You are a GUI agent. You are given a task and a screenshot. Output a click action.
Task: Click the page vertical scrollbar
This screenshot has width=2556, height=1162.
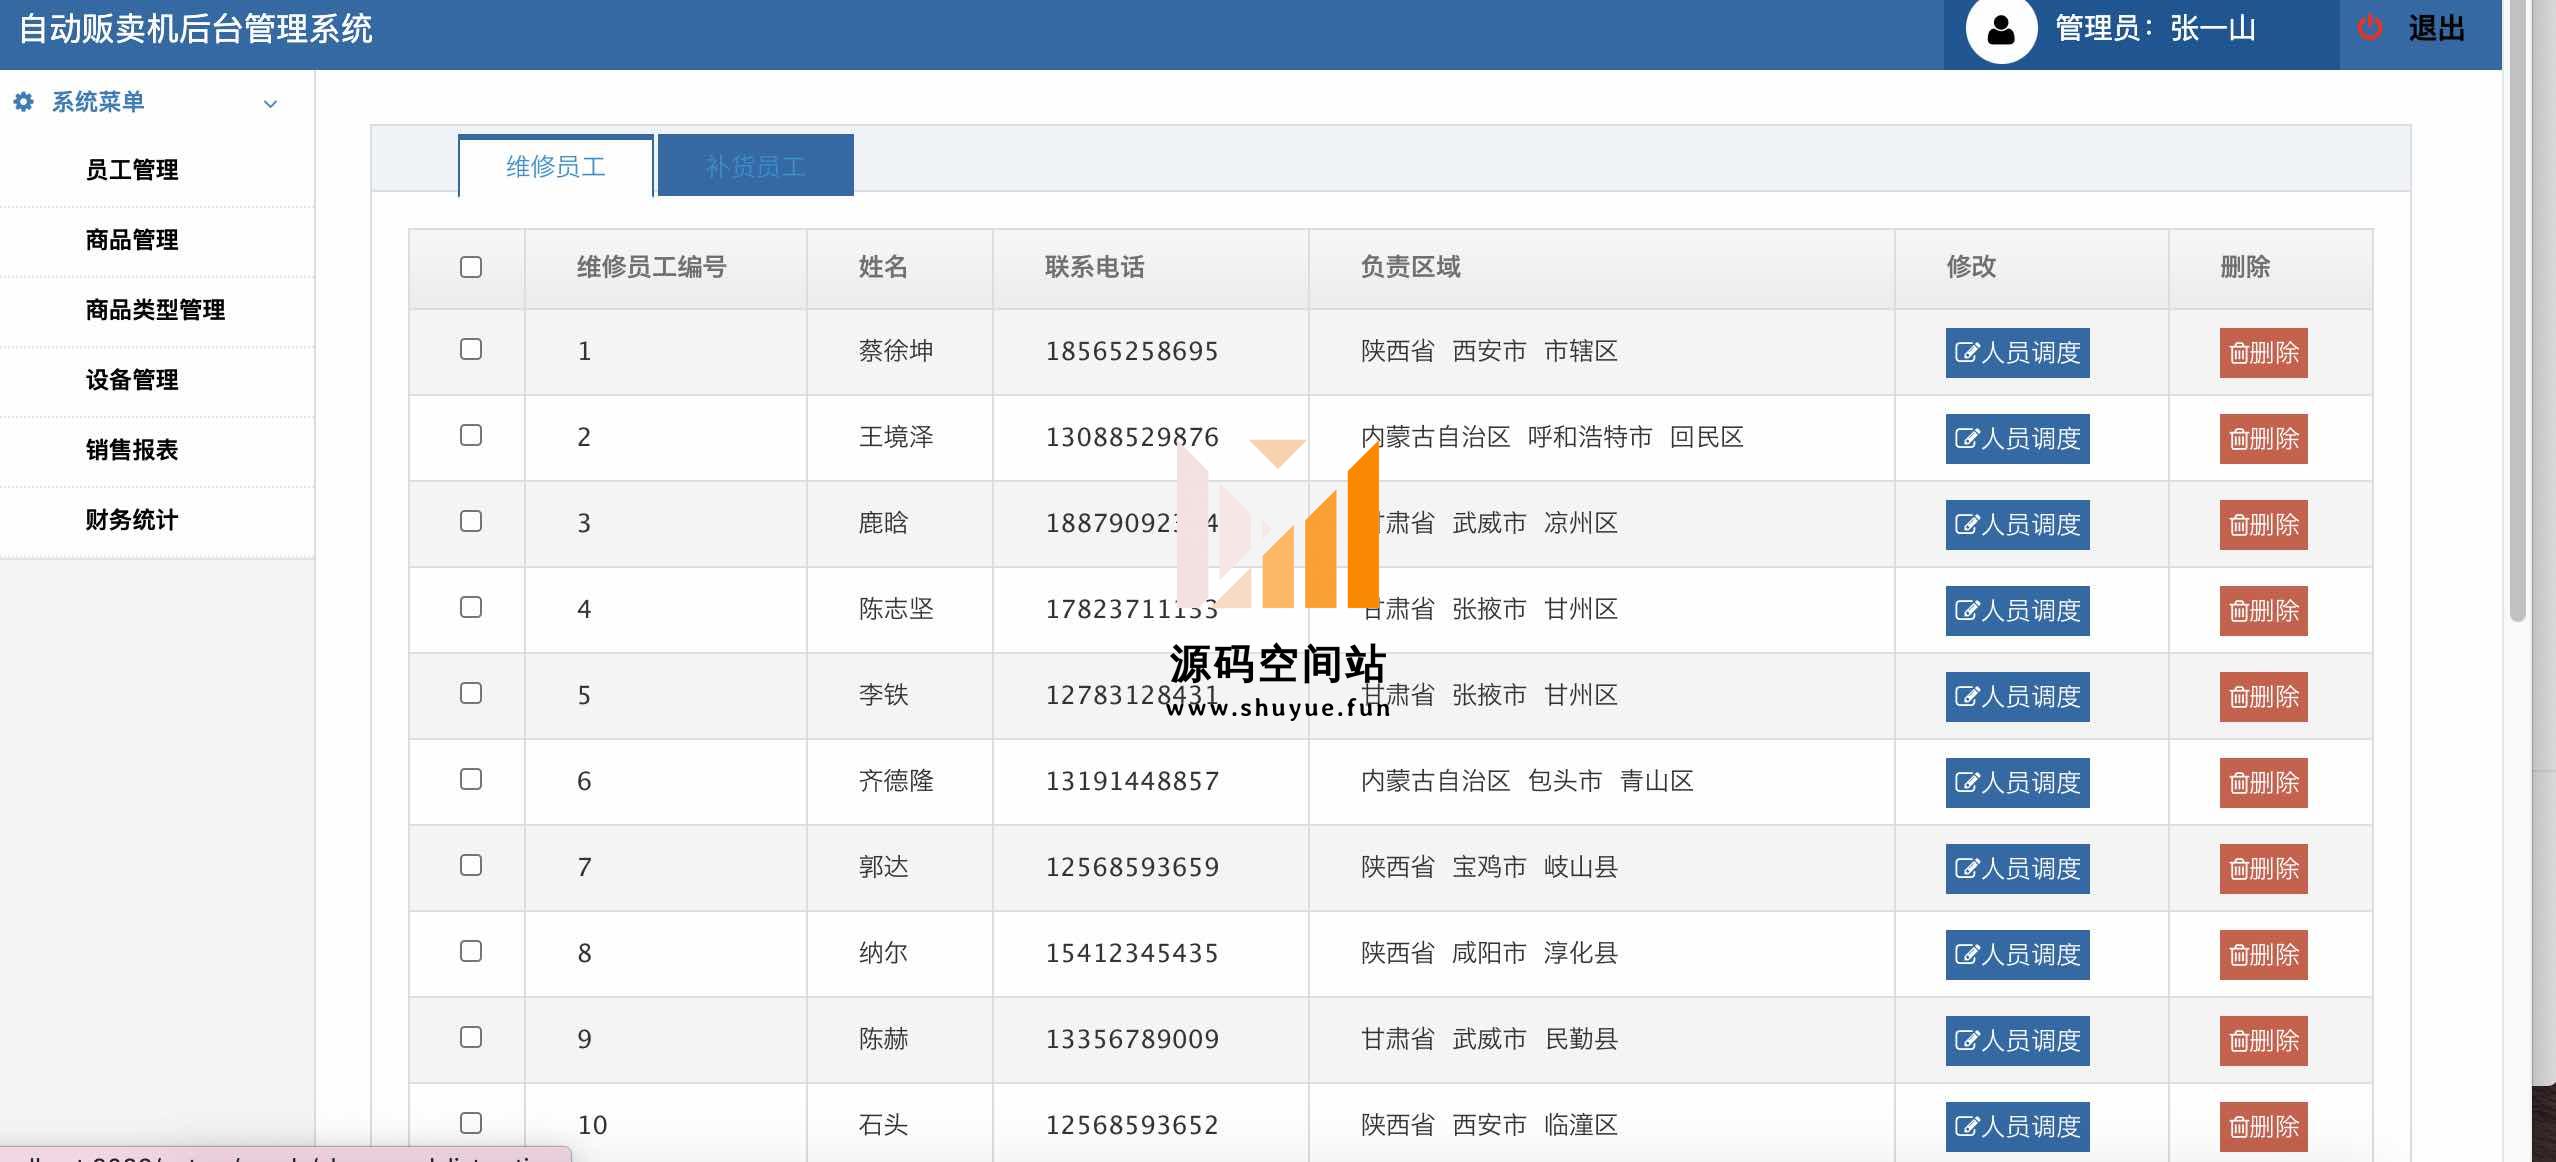(x=2518, y=310)
